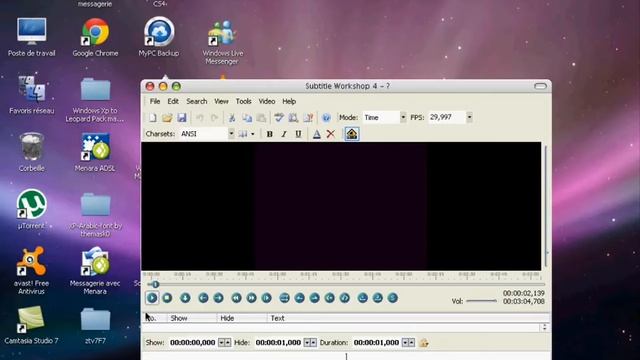Viewport: 640px width, 360px height.
Task: Fast forward the video
Action: click(251, 298)
